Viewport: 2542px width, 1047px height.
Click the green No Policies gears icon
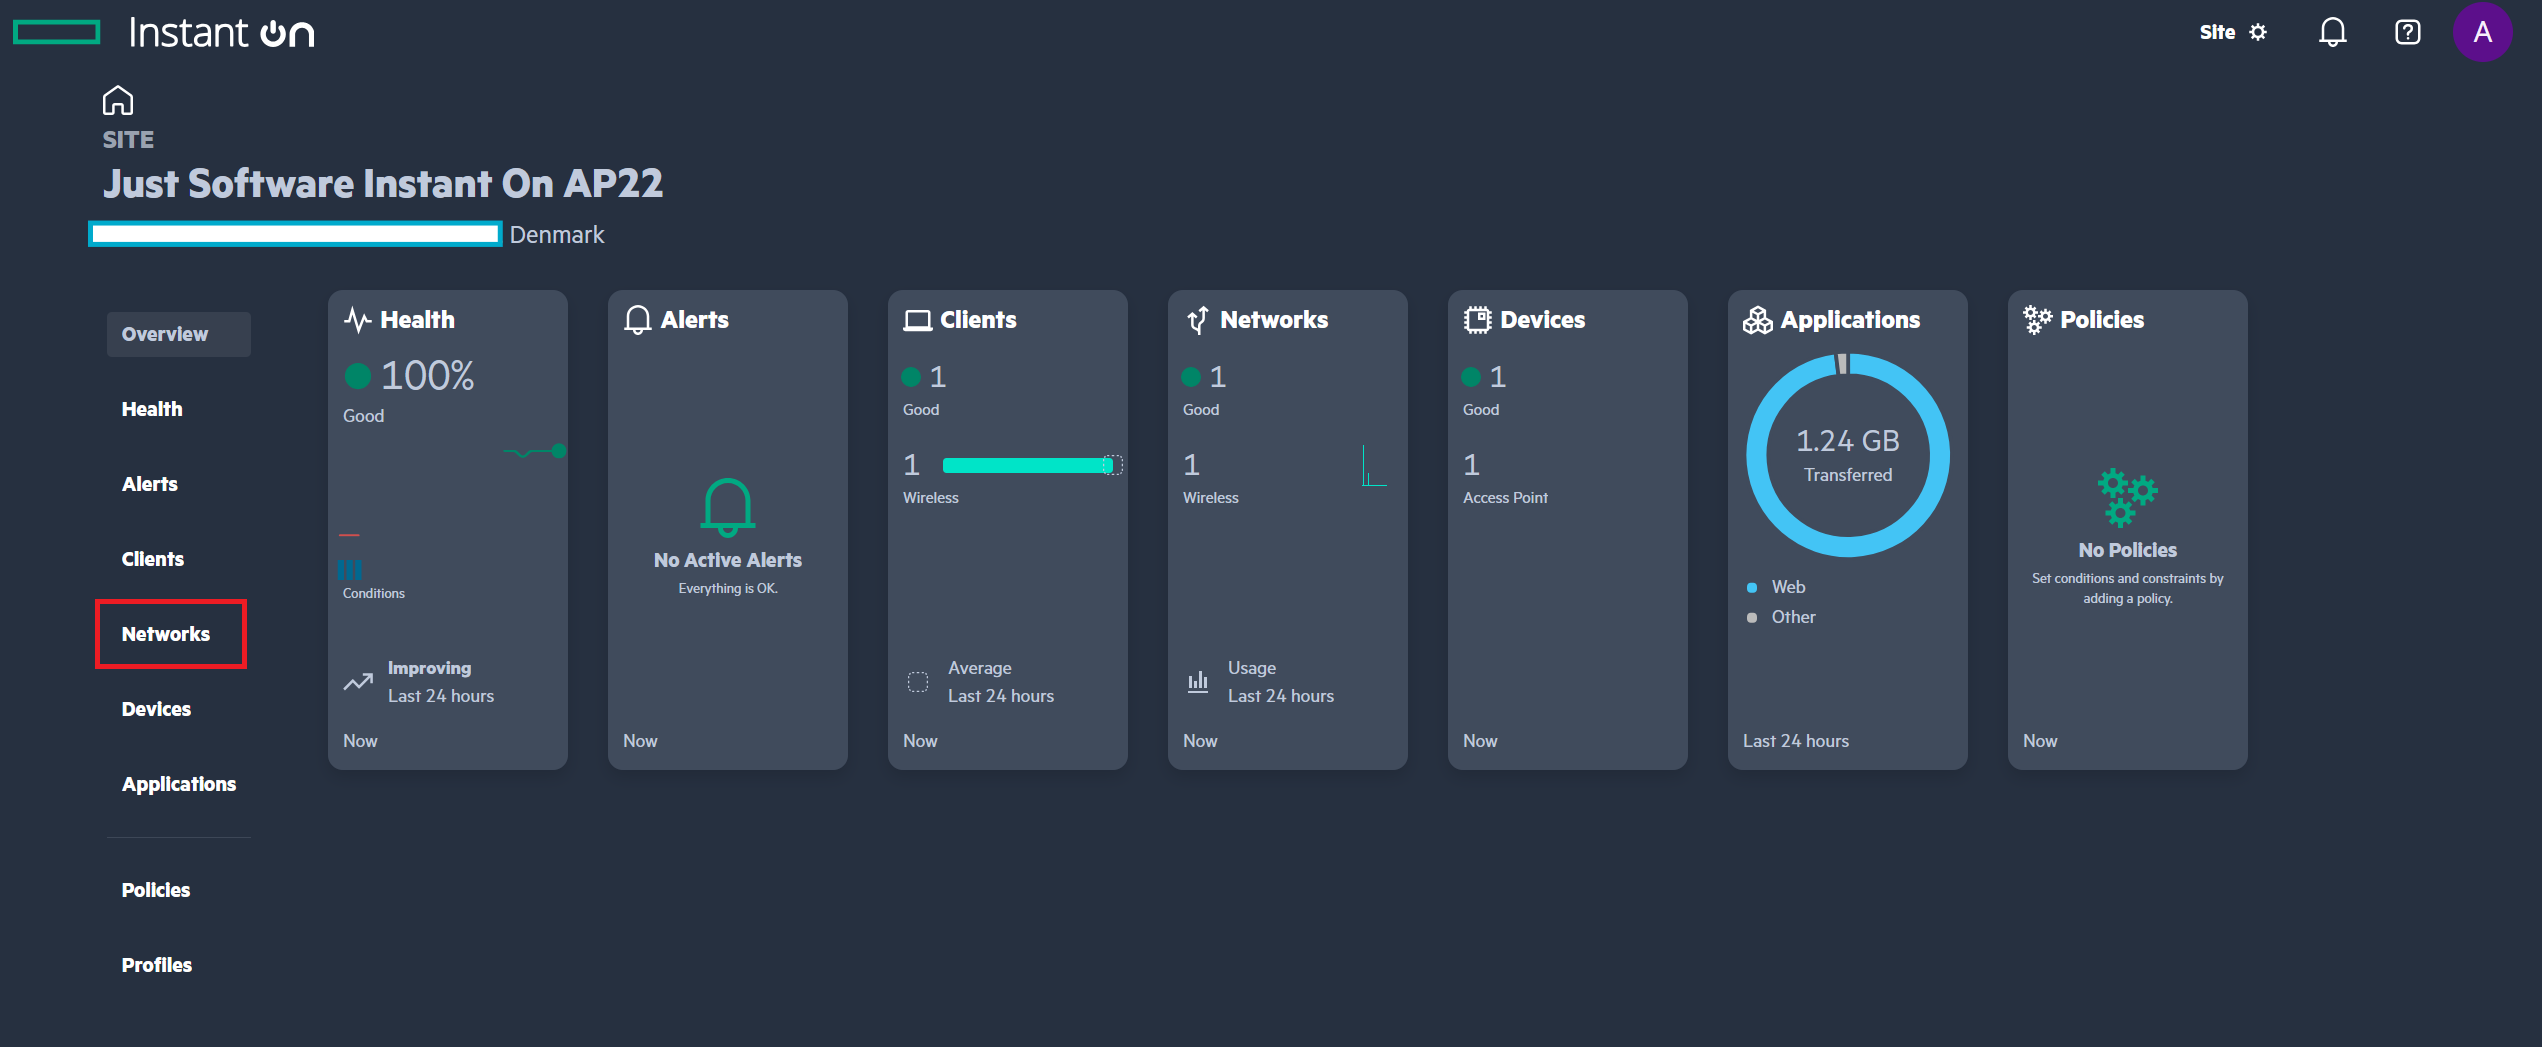(x=2127, y=497)
